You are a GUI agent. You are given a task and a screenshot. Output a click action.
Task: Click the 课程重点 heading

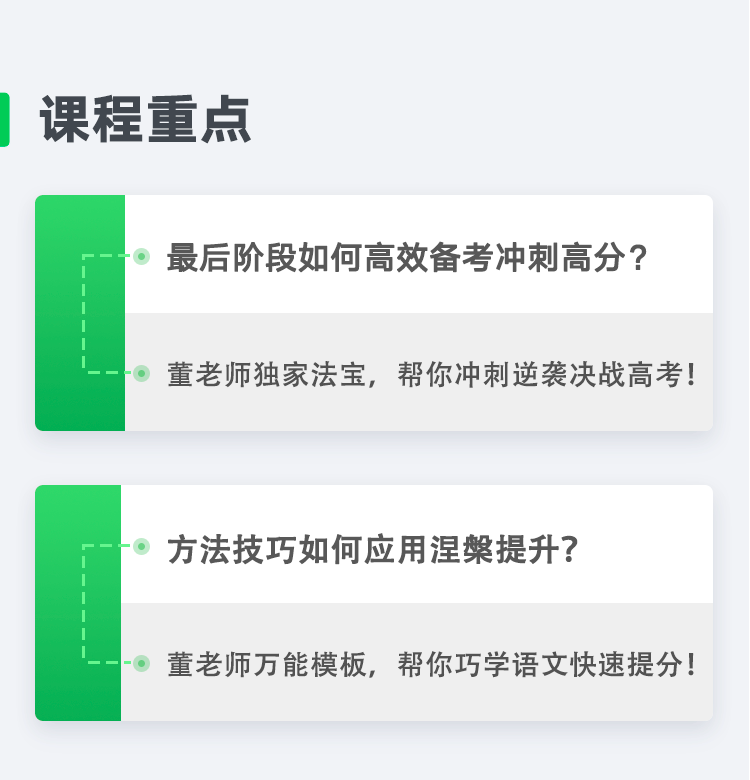pyautogui.click(x=145, y=119)
